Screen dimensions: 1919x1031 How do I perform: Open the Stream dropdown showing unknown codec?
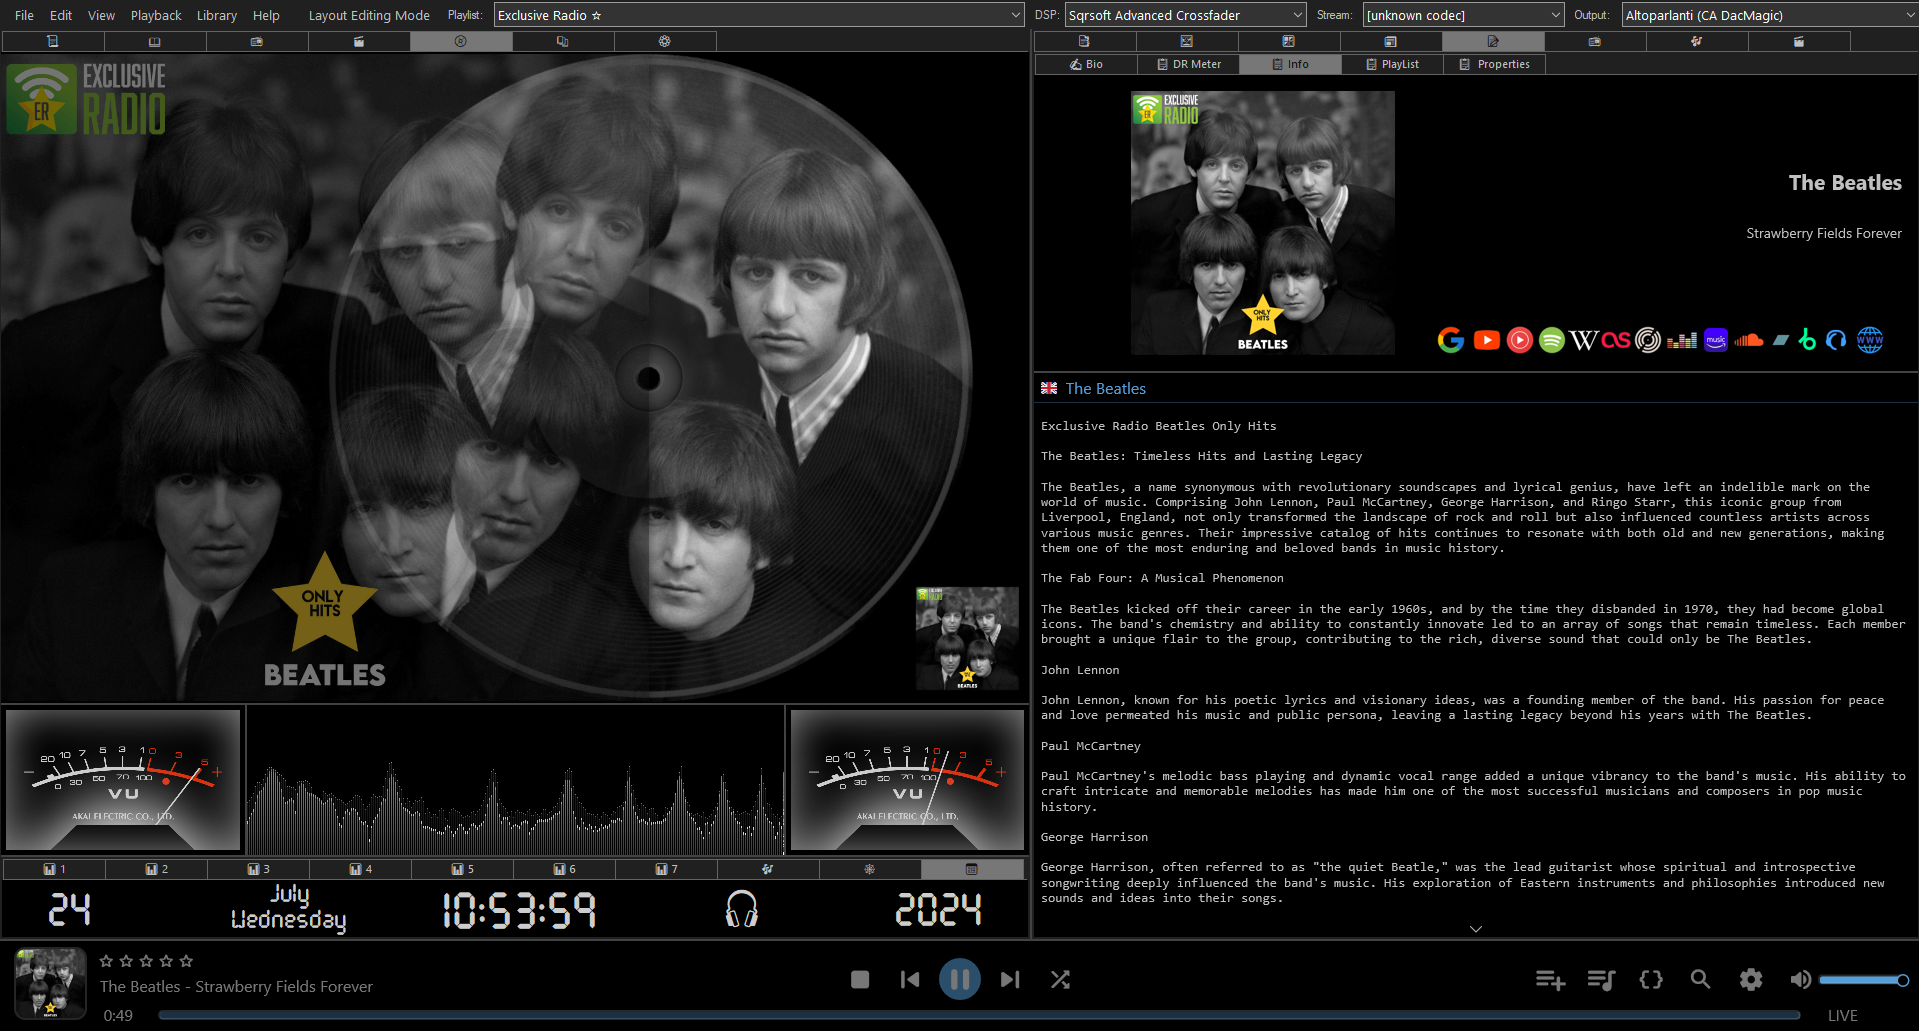click(1463, 15)
